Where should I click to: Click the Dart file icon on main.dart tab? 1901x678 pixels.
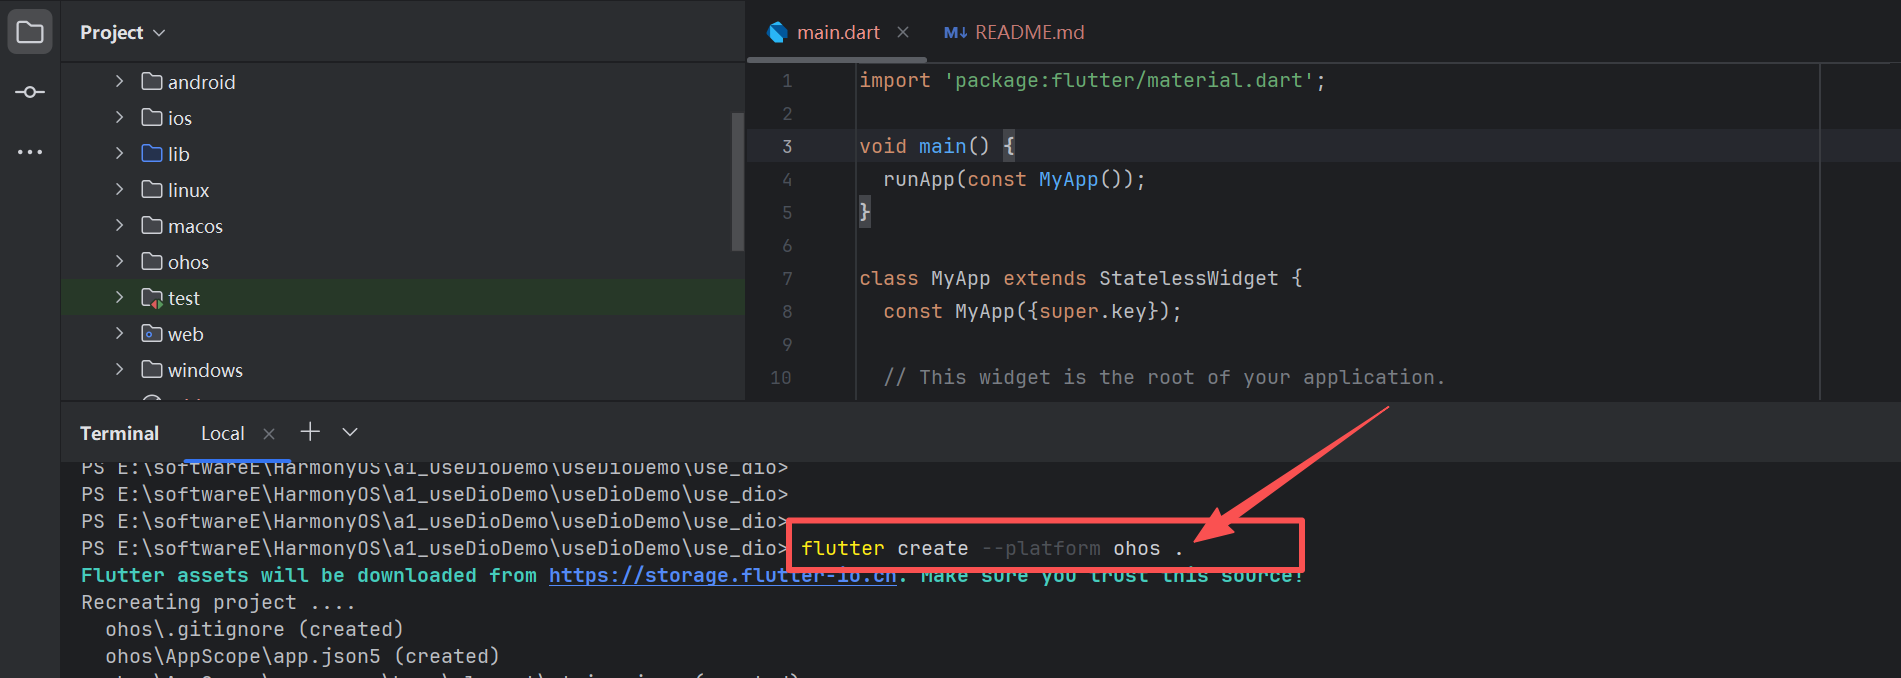777,32
